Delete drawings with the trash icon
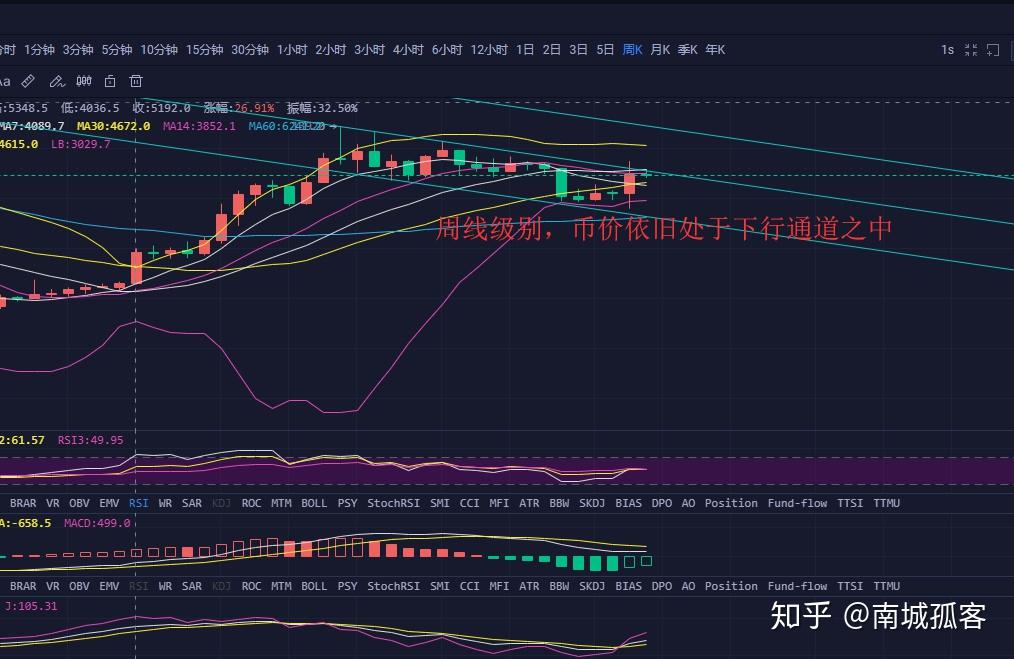The width and height of the screenshot is (1014, 659). (136, 81)
